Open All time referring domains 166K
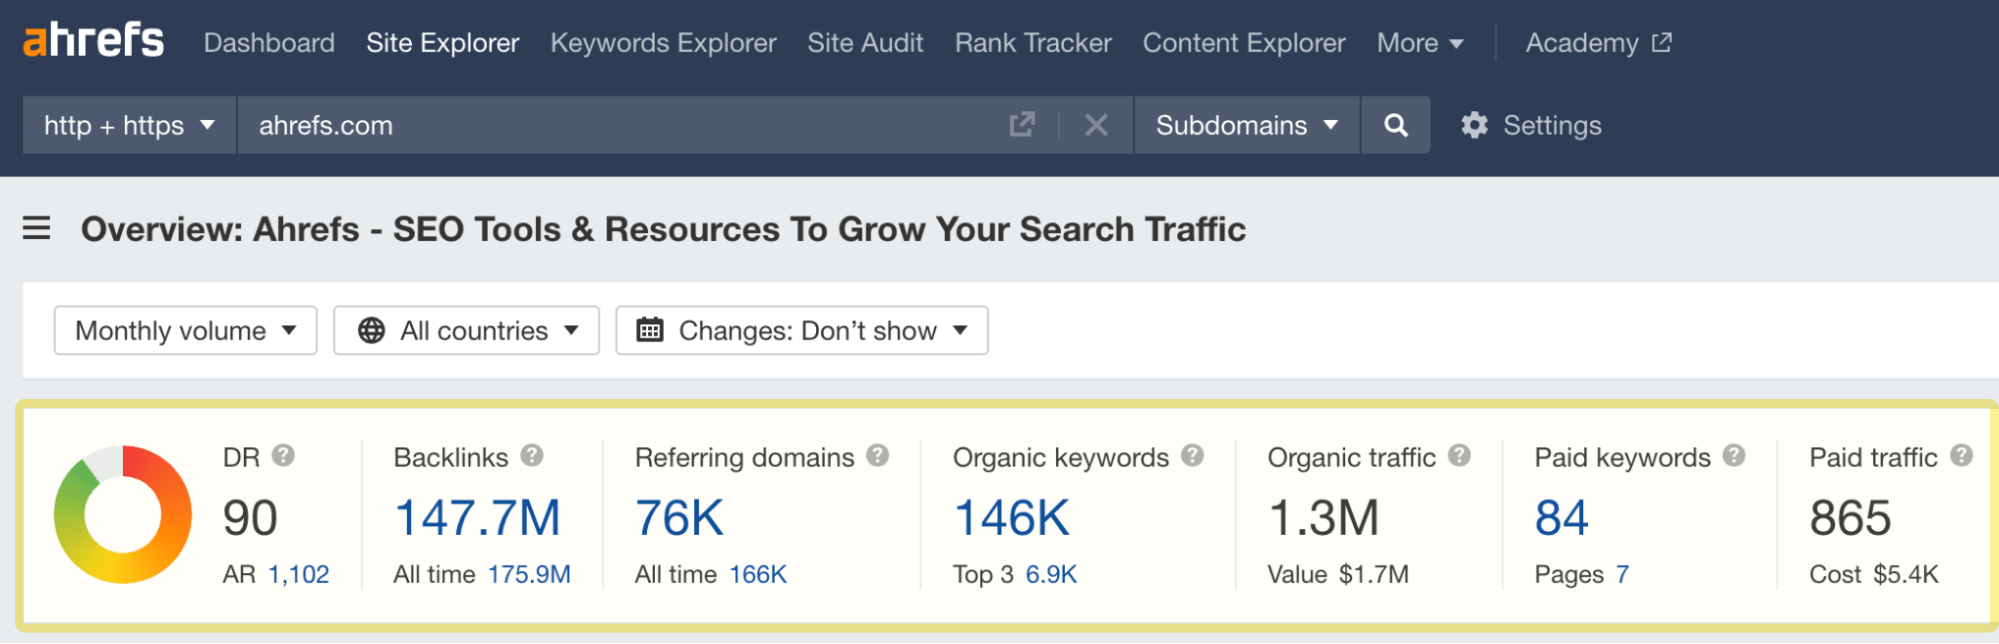The image size is (1999, 644). pyautogui.click(x=758, y=575)
